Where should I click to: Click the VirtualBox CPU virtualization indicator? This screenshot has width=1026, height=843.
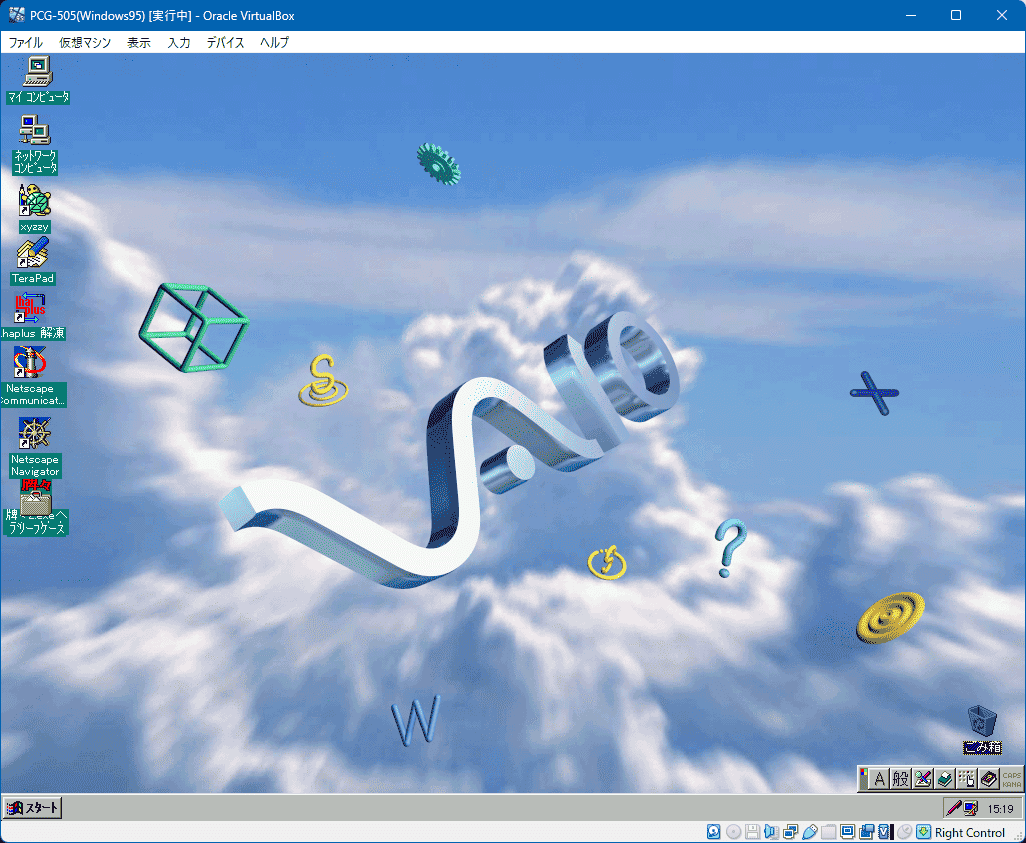(885, 832)
